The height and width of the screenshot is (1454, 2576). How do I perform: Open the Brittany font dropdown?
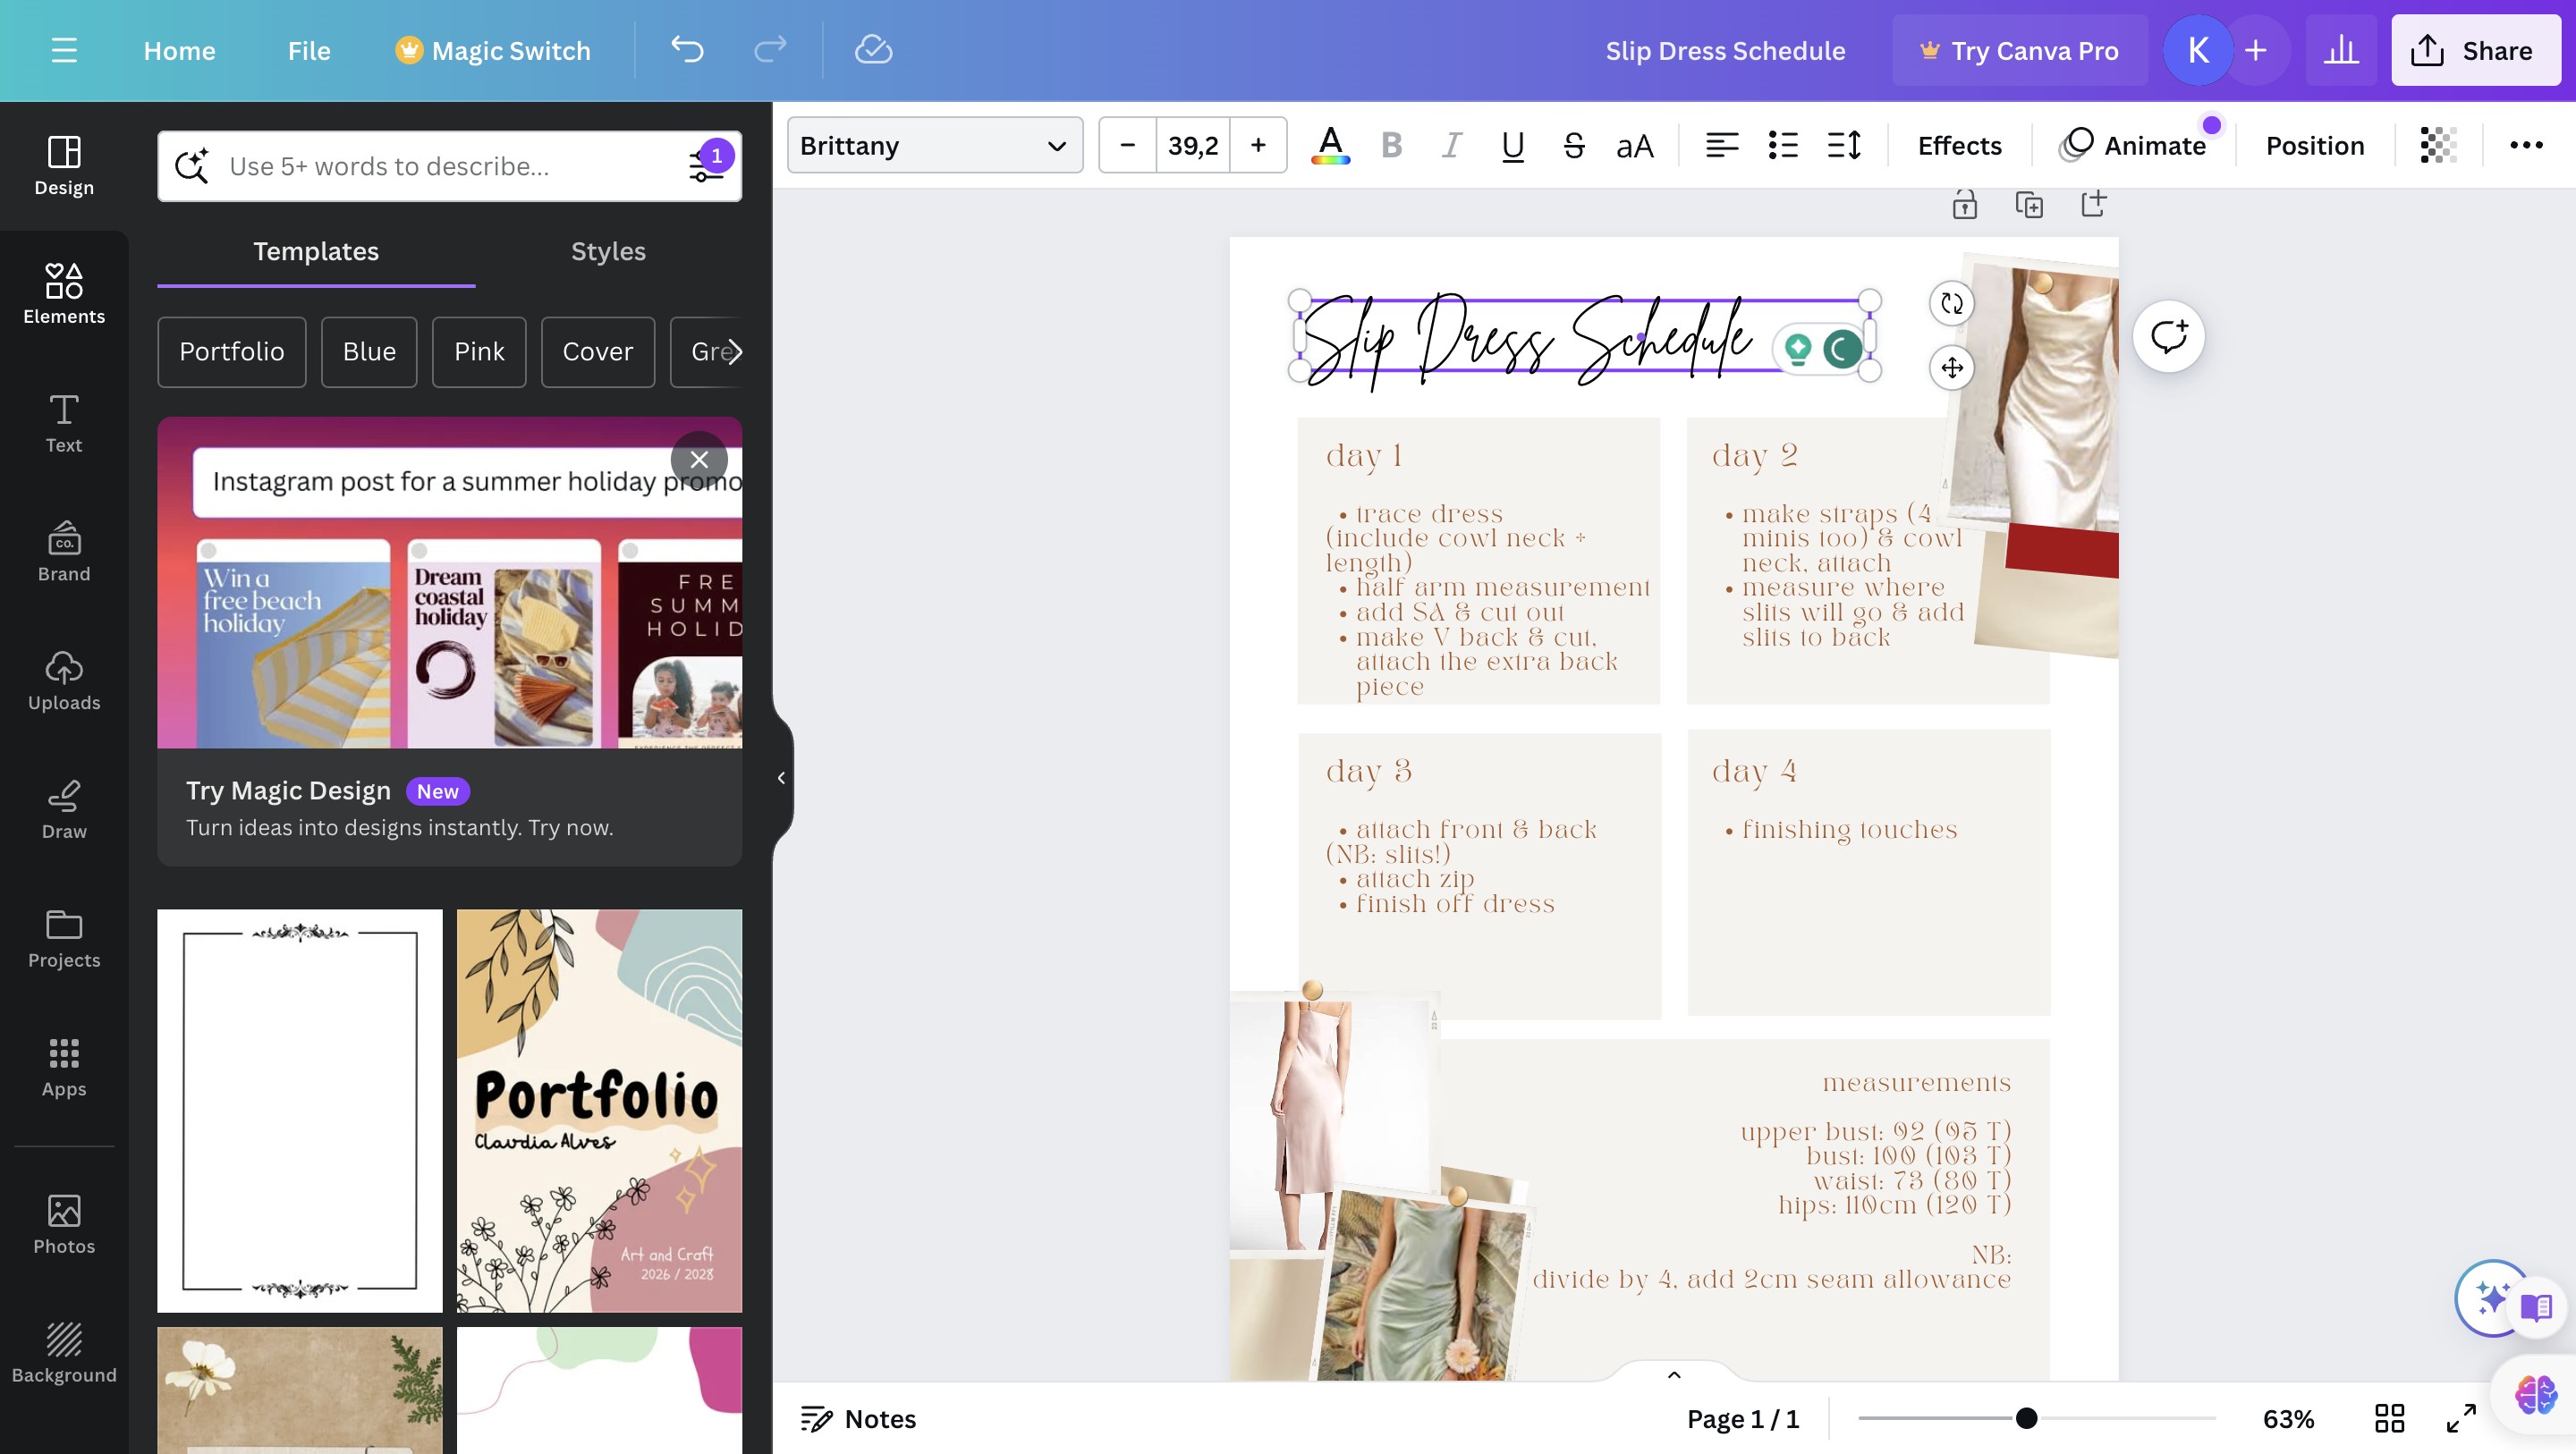(x=934, y=146)
